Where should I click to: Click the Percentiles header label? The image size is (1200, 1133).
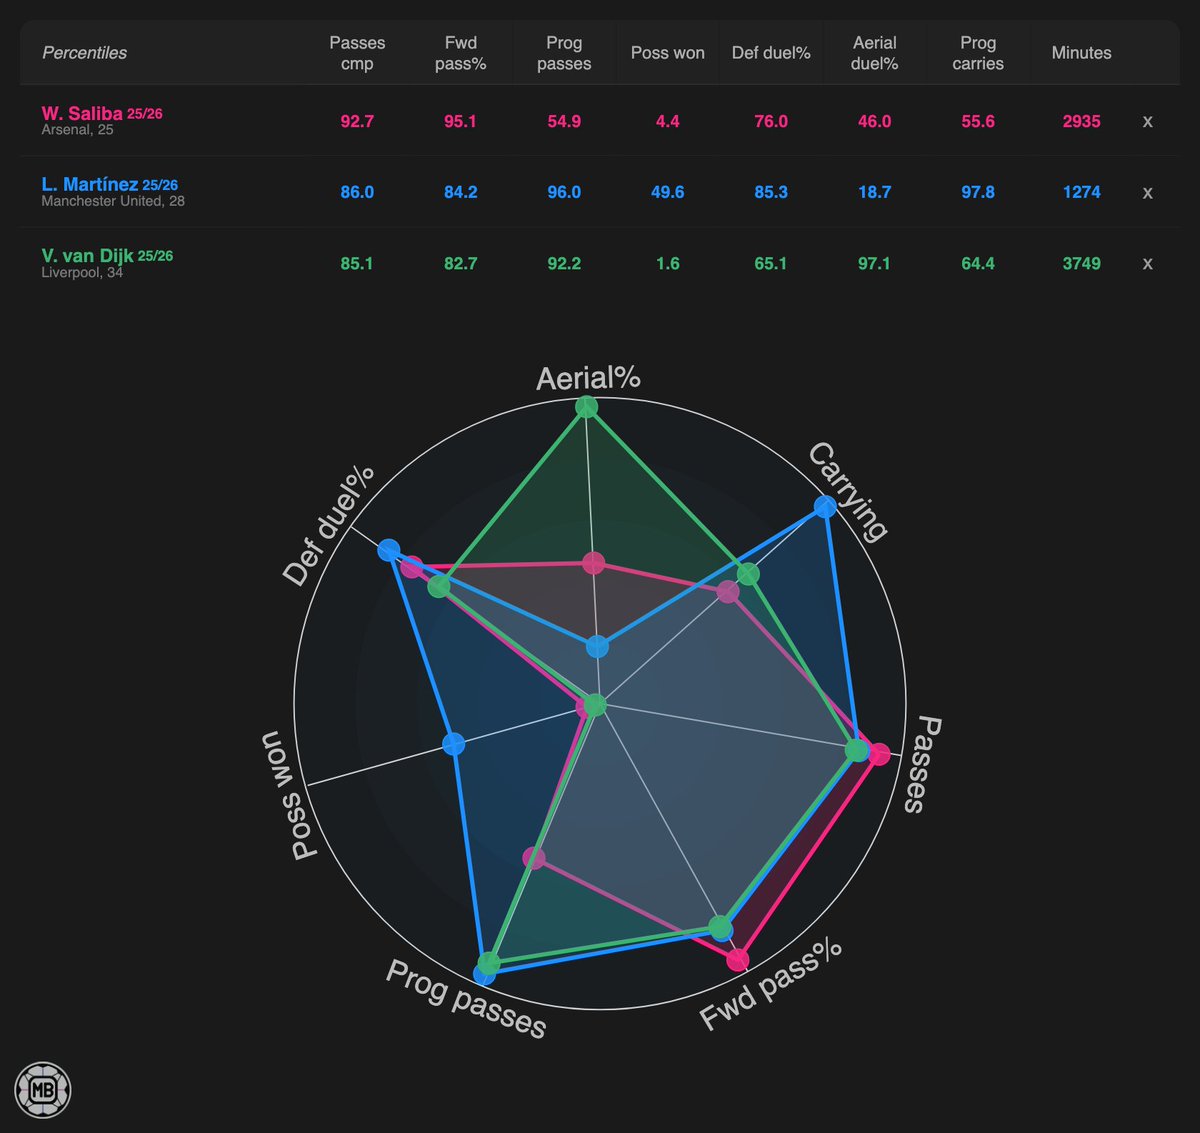(84, 53)
